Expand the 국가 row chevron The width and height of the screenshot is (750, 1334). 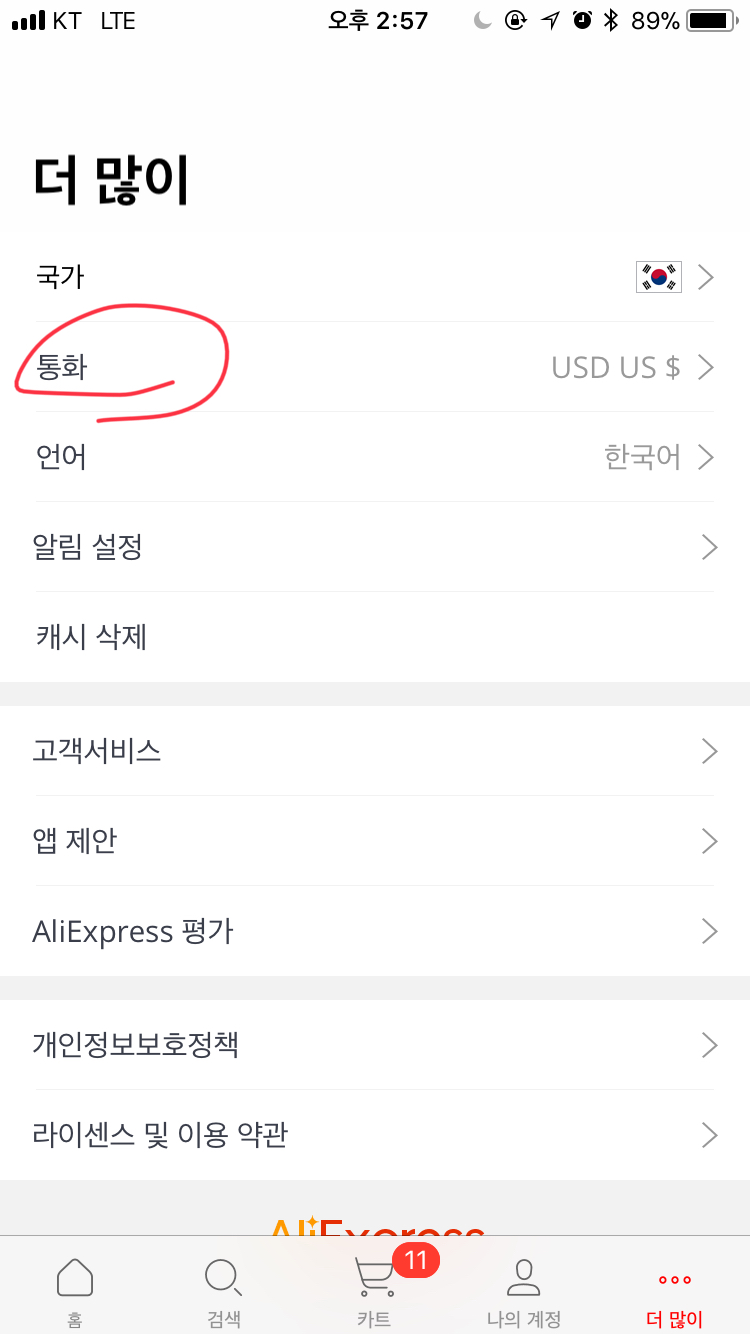coord(706,277)
